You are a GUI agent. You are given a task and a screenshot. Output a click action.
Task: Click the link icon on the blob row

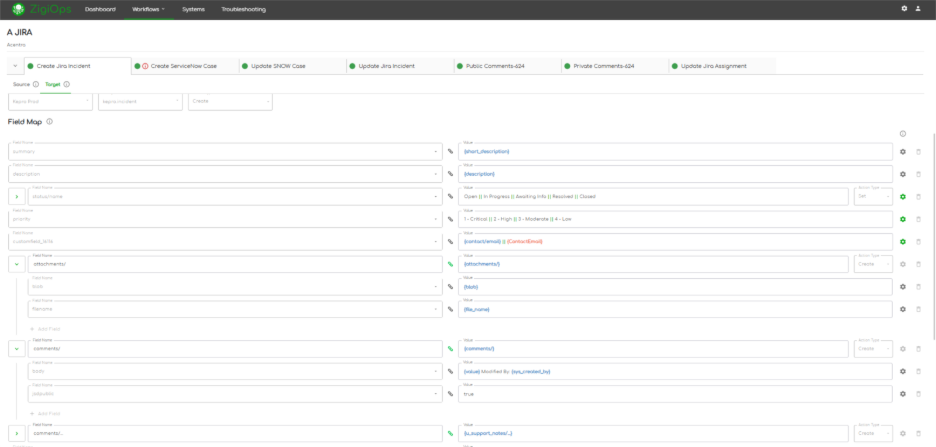point(451,286)
